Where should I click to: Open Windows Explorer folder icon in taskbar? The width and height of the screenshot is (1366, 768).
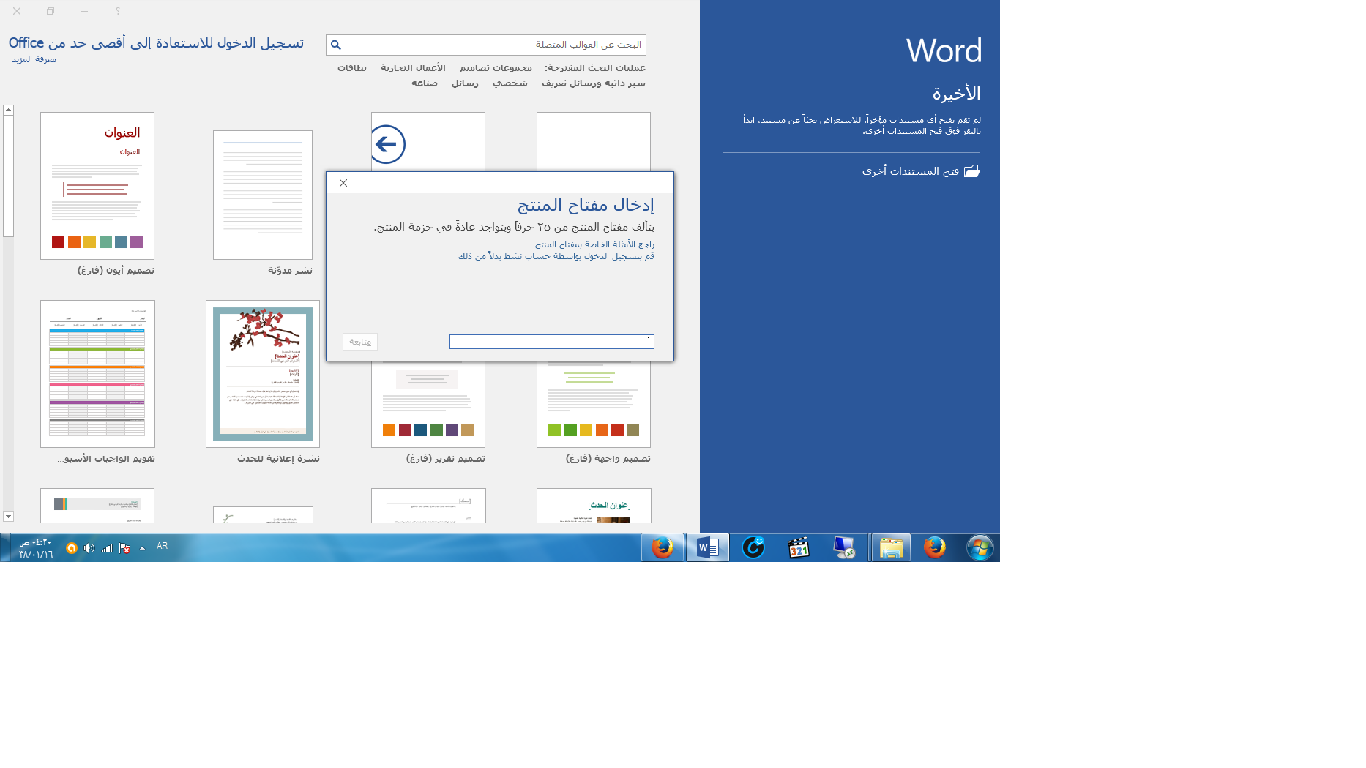pos(891,548)
